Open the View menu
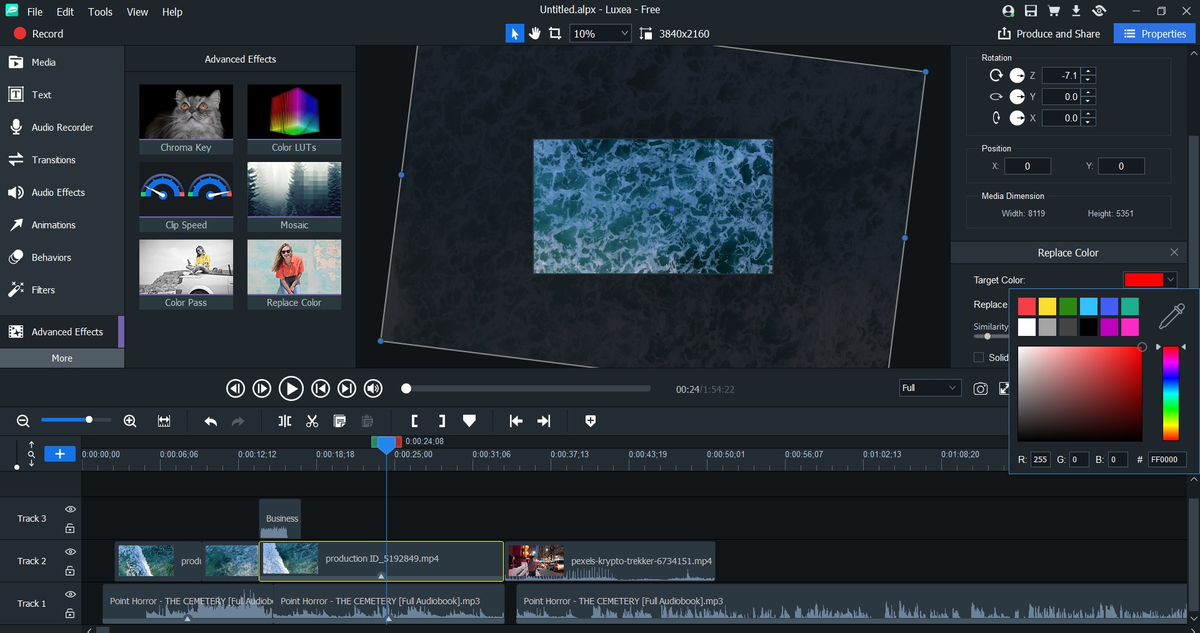This screenshot has width=1200, height=633. (x=137, y=12)
